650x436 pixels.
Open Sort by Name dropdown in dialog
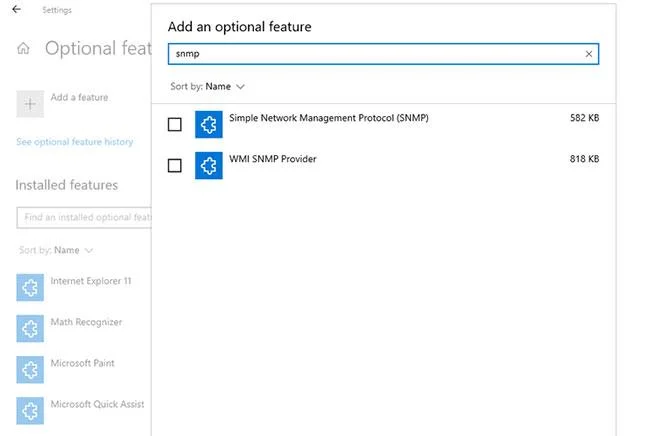coord(207,87)
